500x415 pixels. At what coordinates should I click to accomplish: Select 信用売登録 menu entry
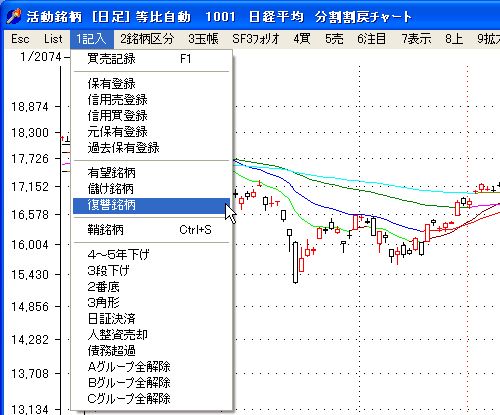(151, 100)
